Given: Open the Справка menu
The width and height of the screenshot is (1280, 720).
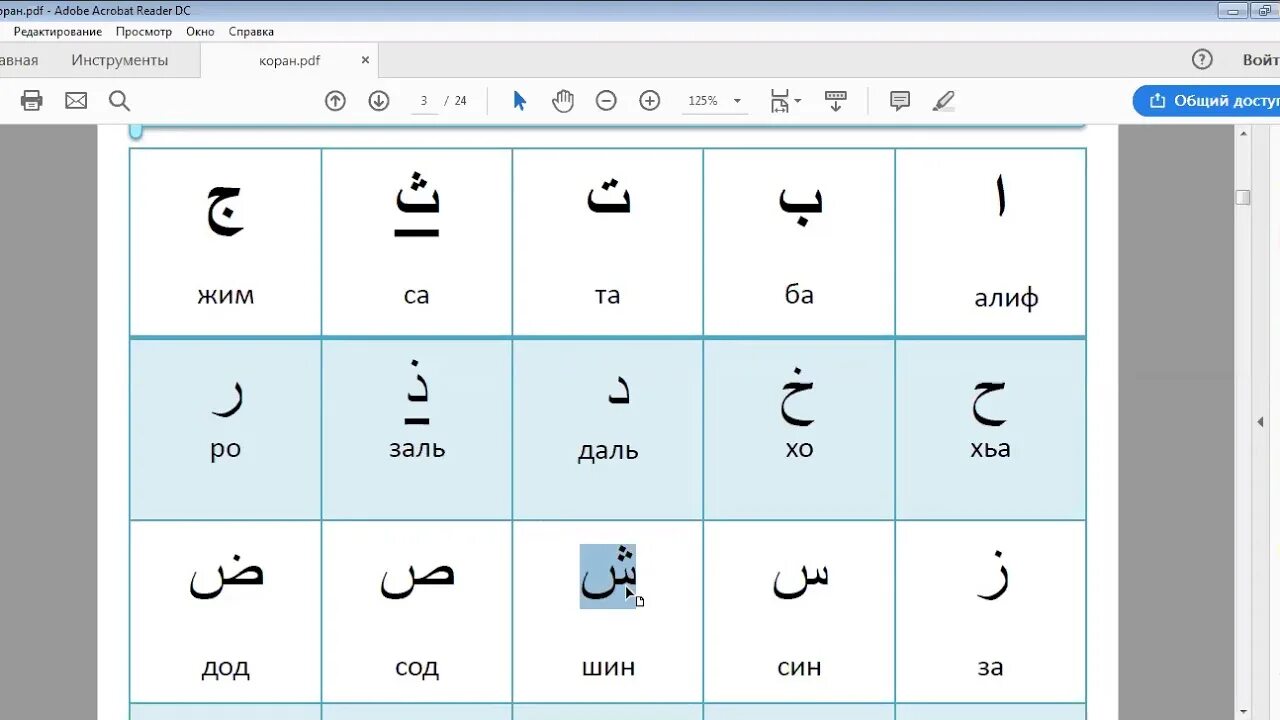Looking at the screenshot, I should (x=251, y=31).
